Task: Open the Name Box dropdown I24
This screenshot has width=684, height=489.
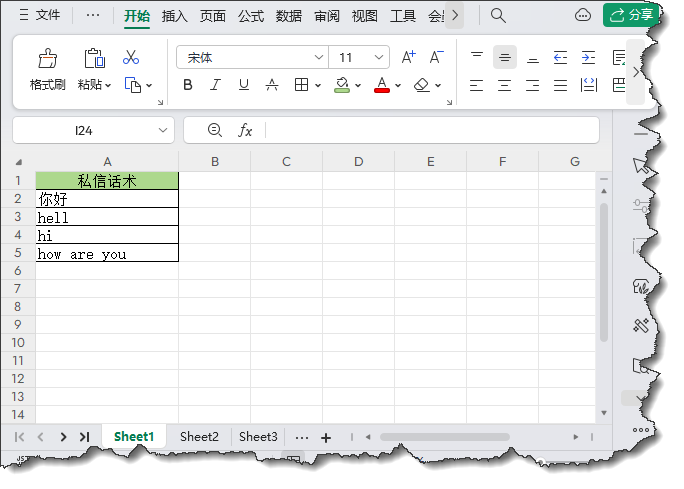Action: [x=163, y=130]
